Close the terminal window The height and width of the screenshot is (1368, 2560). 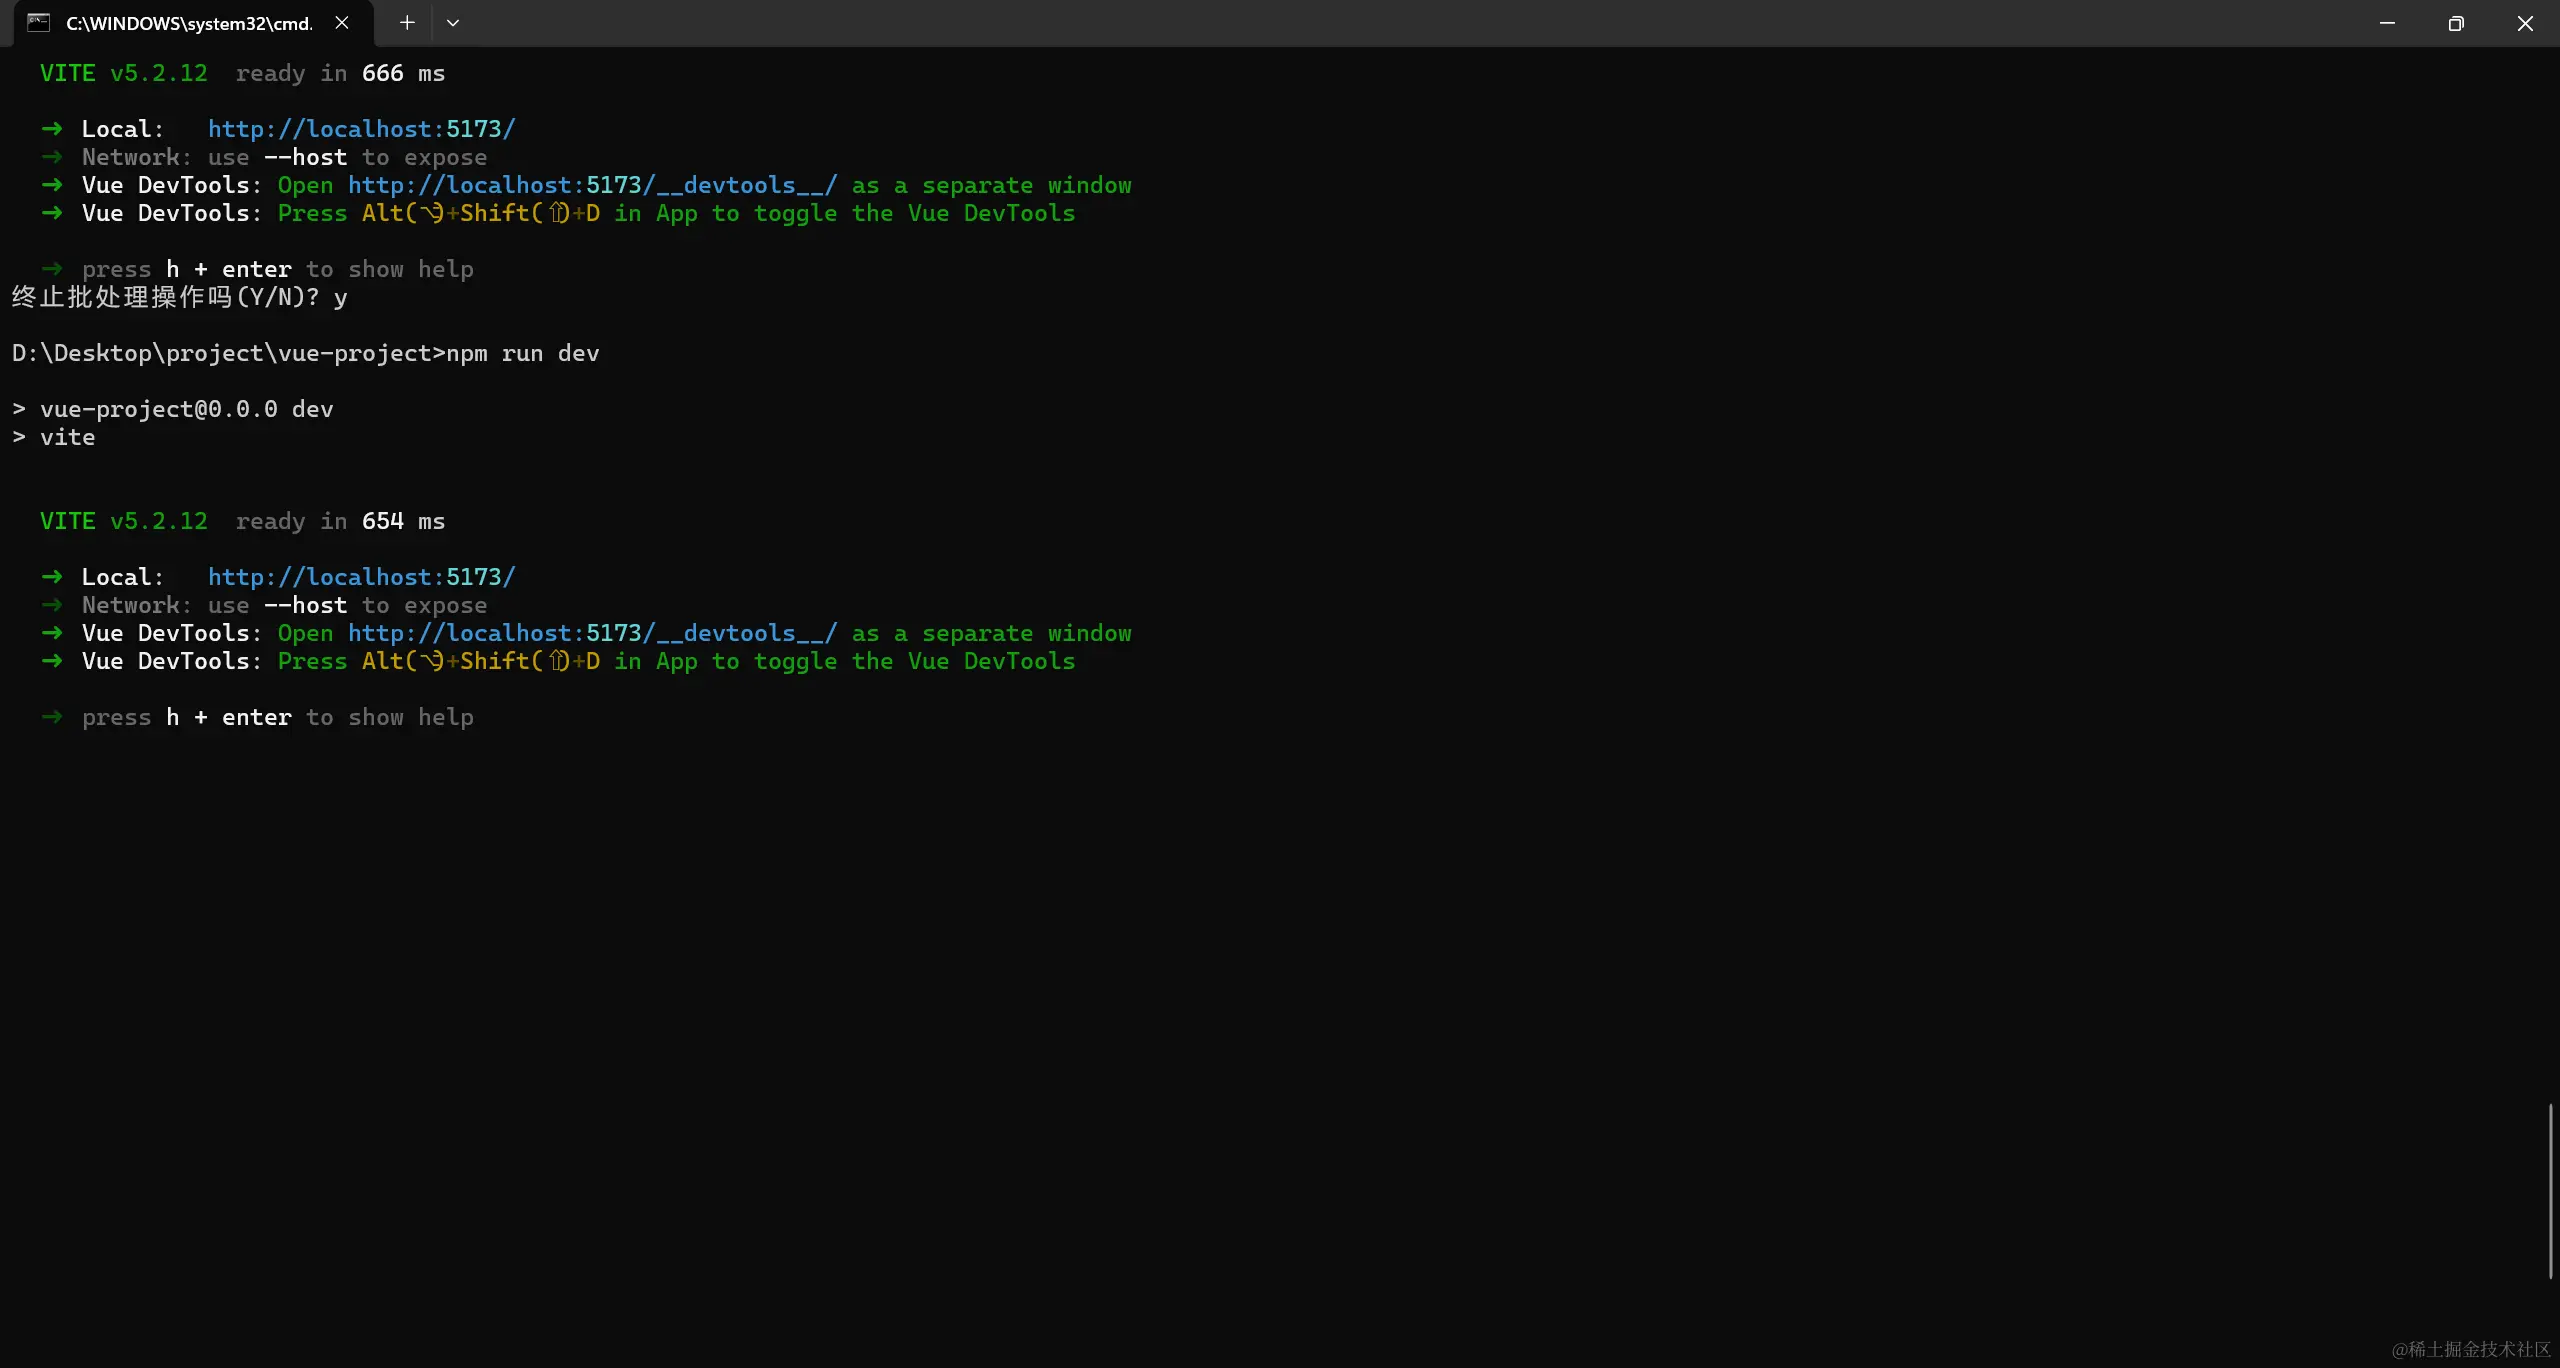2525,23
